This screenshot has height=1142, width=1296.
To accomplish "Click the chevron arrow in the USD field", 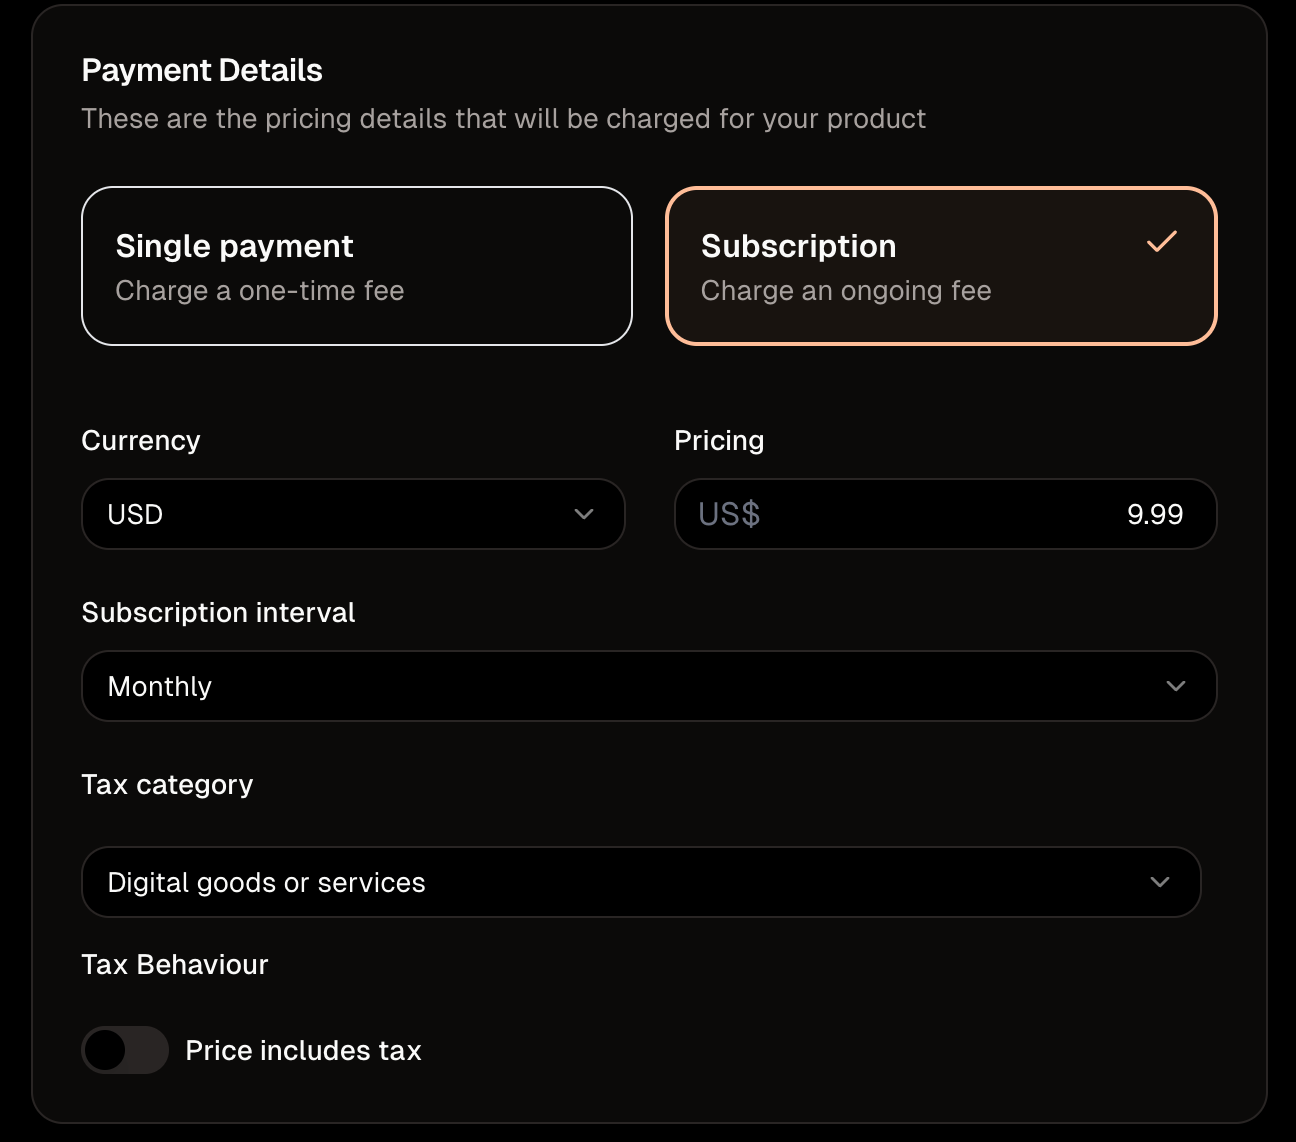I will [584, 514].
